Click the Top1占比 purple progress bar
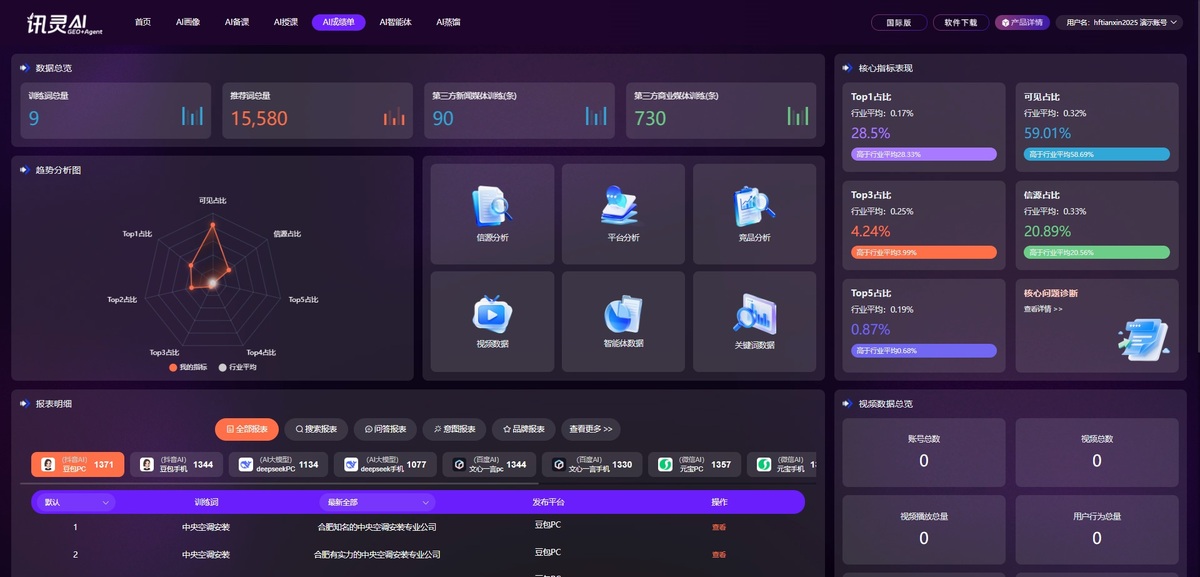1200x577 pixels. coord(923,154)
